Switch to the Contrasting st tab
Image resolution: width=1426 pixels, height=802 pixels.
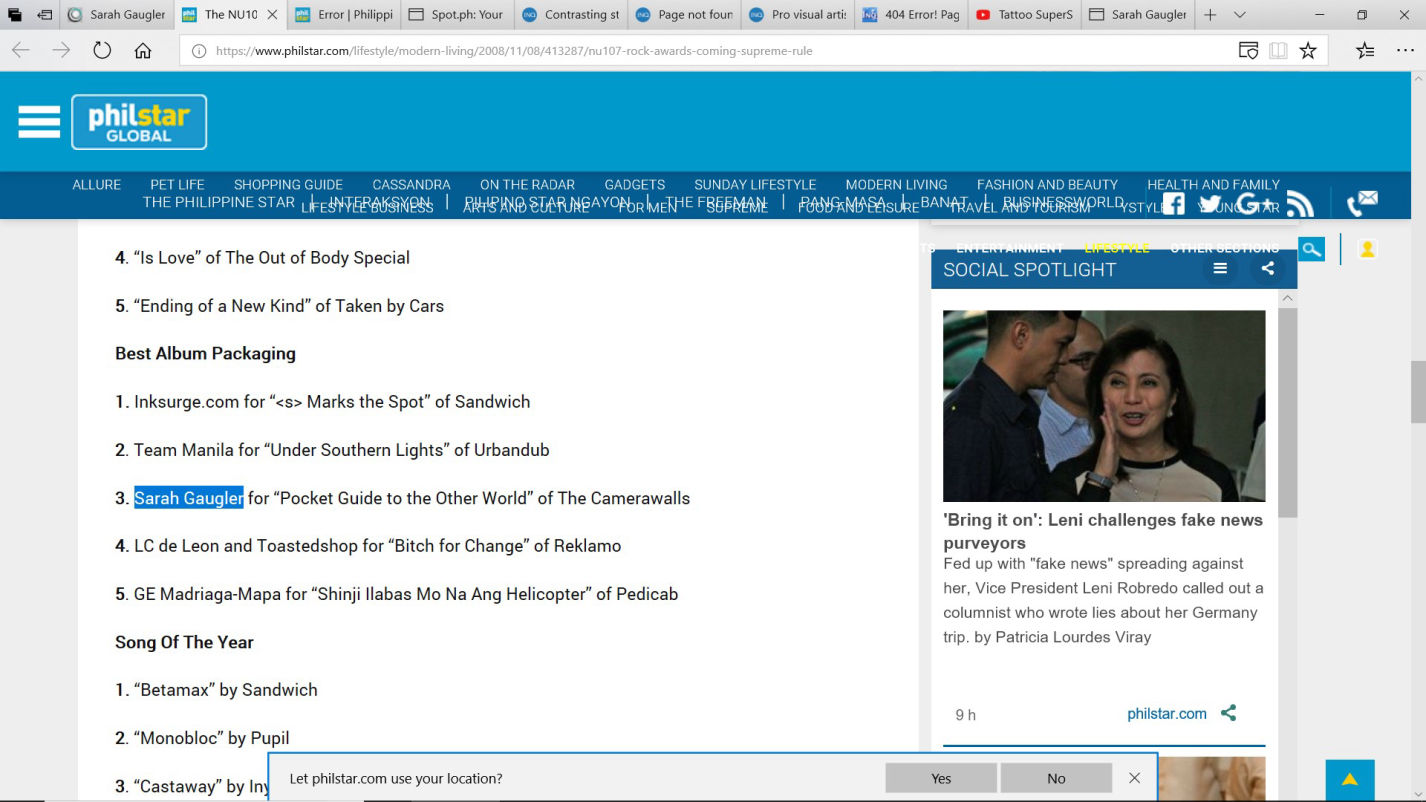pos(572,15)
